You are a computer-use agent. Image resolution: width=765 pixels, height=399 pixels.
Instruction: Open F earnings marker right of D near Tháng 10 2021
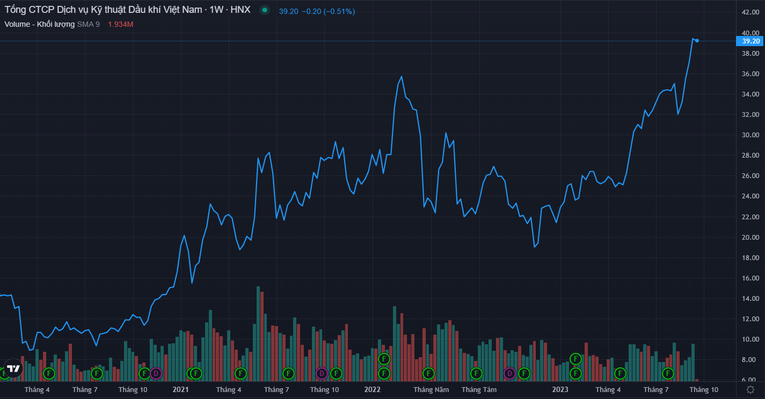336,374
